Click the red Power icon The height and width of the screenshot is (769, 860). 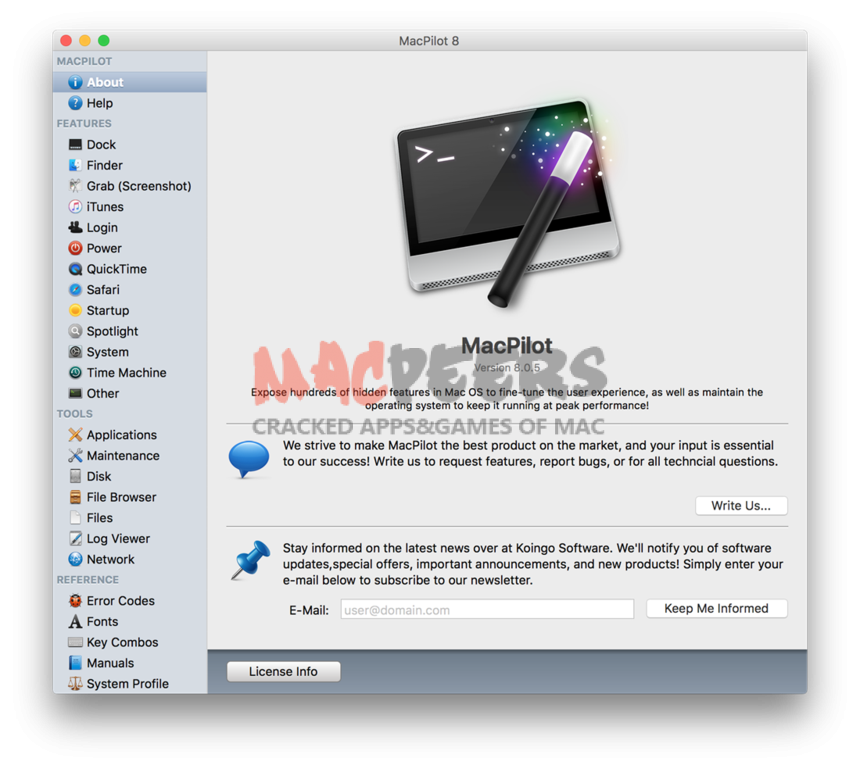click(x=75, y=248)
